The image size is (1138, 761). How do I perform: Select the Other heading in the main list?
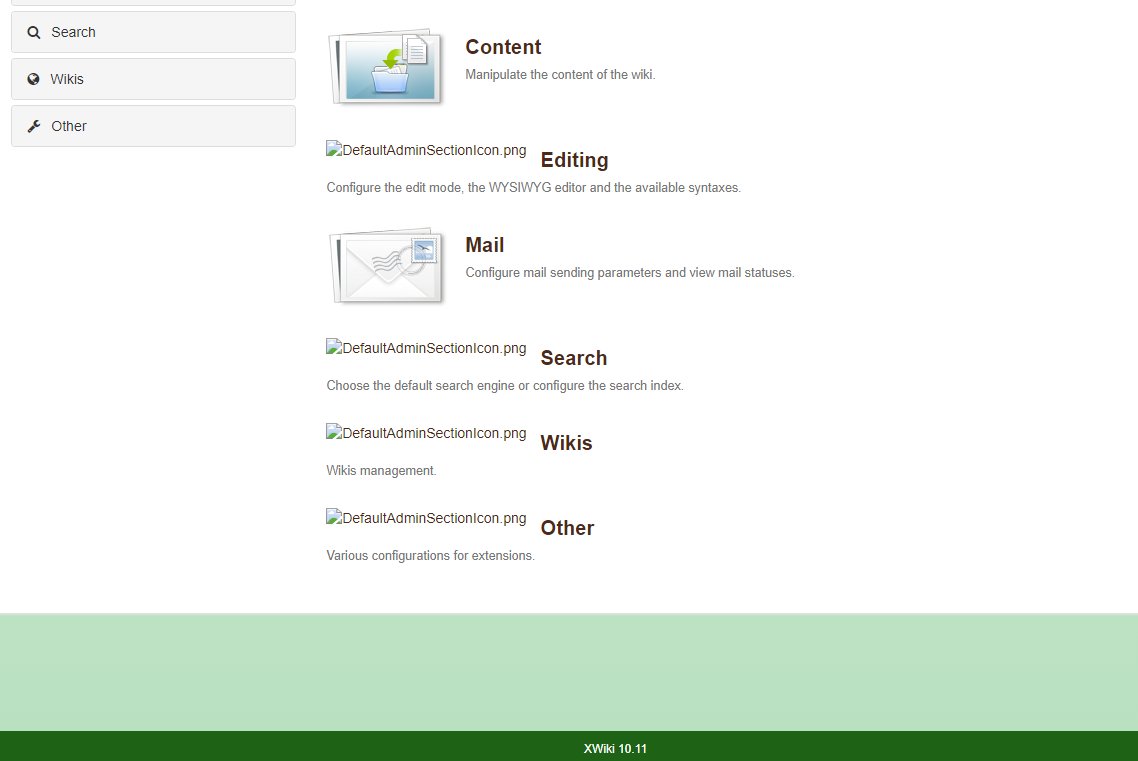[x=567, y=528]
